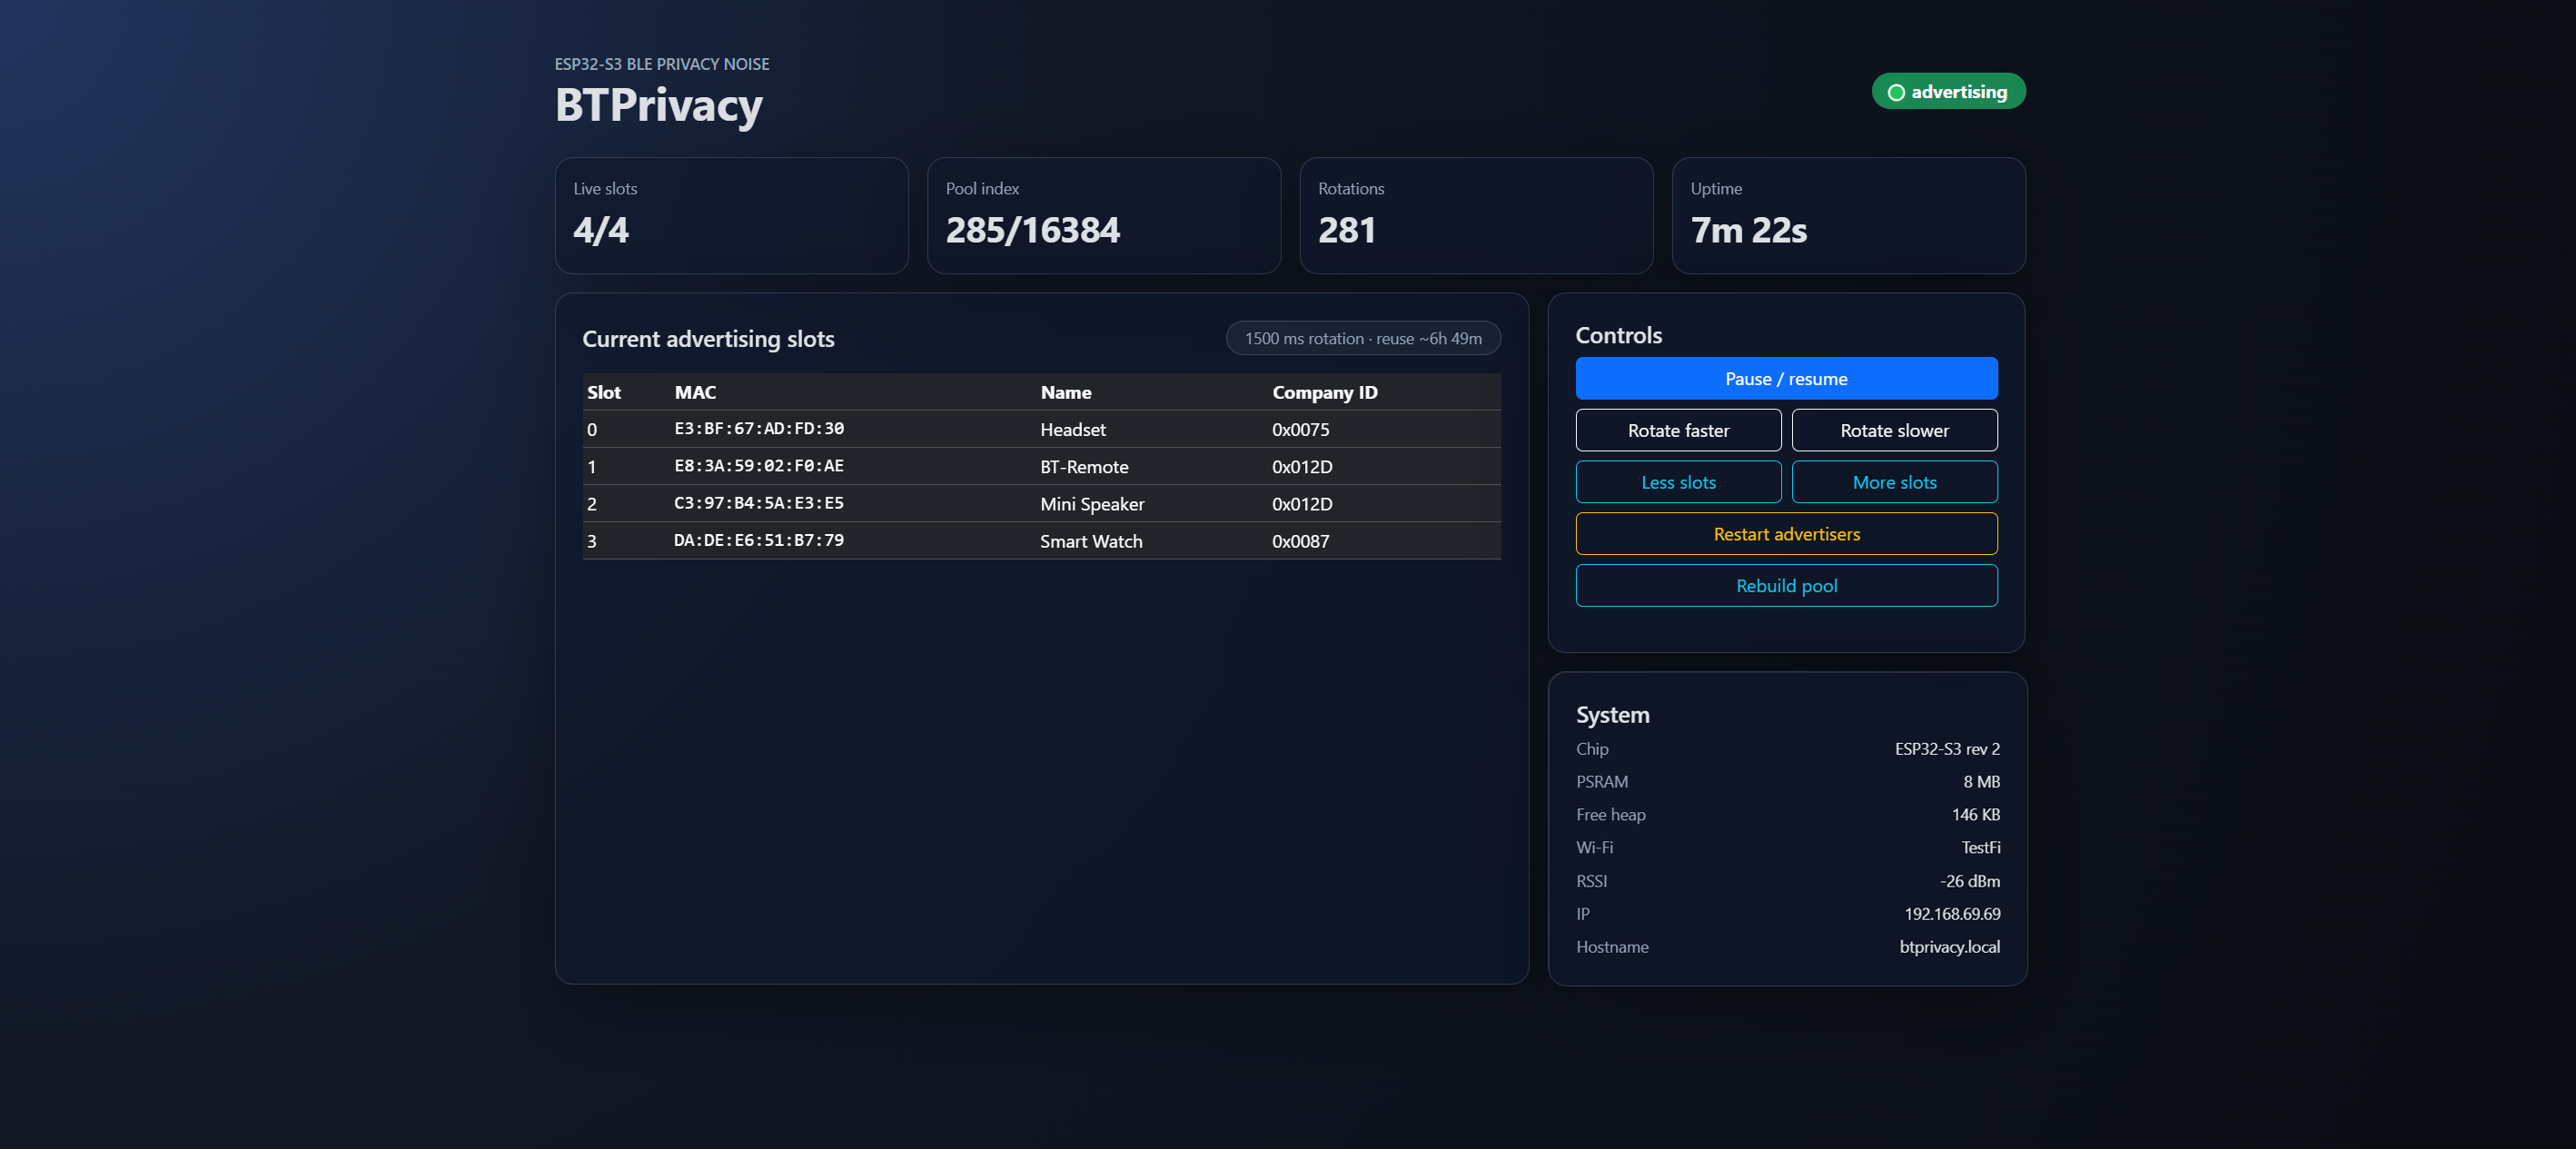Image resolution: width=2576 pixels, height=1149 pixels.
Task: Select hostname btprivacy.local
Action: click(x=1949, y=947)
